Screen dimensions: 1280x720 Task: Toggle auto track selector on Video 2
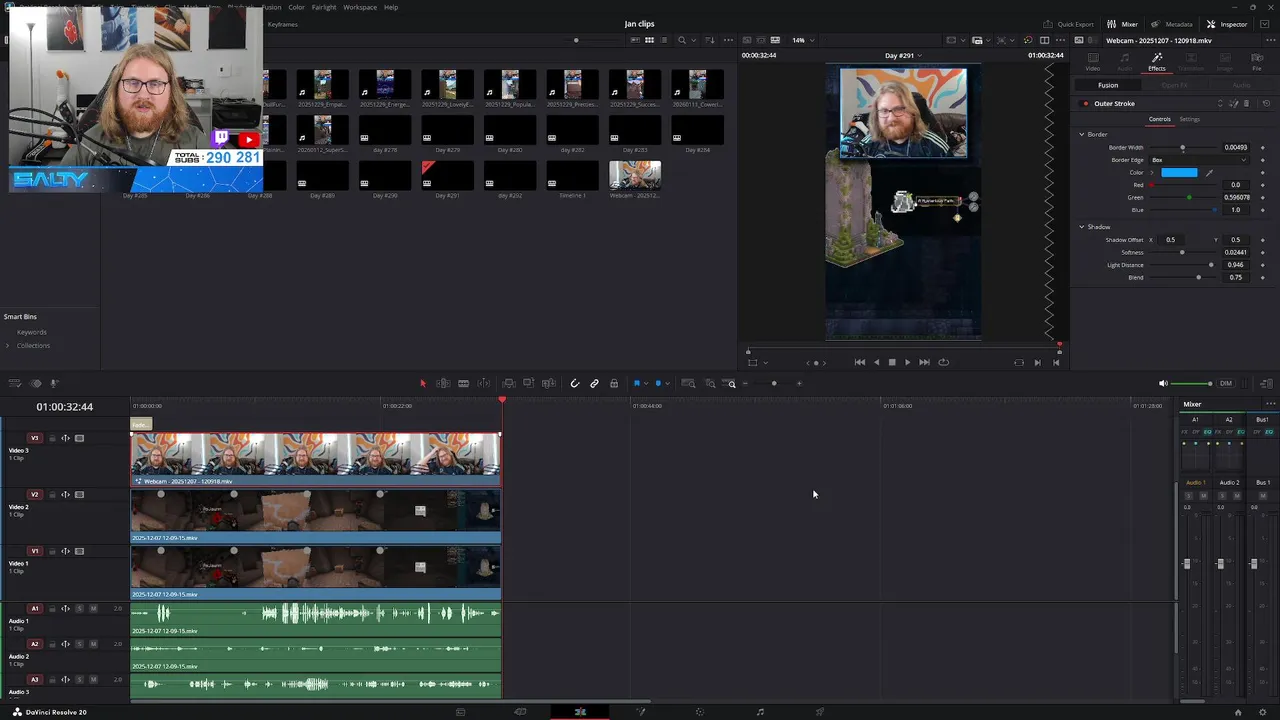pyautogui.click(x=66, y=494)
